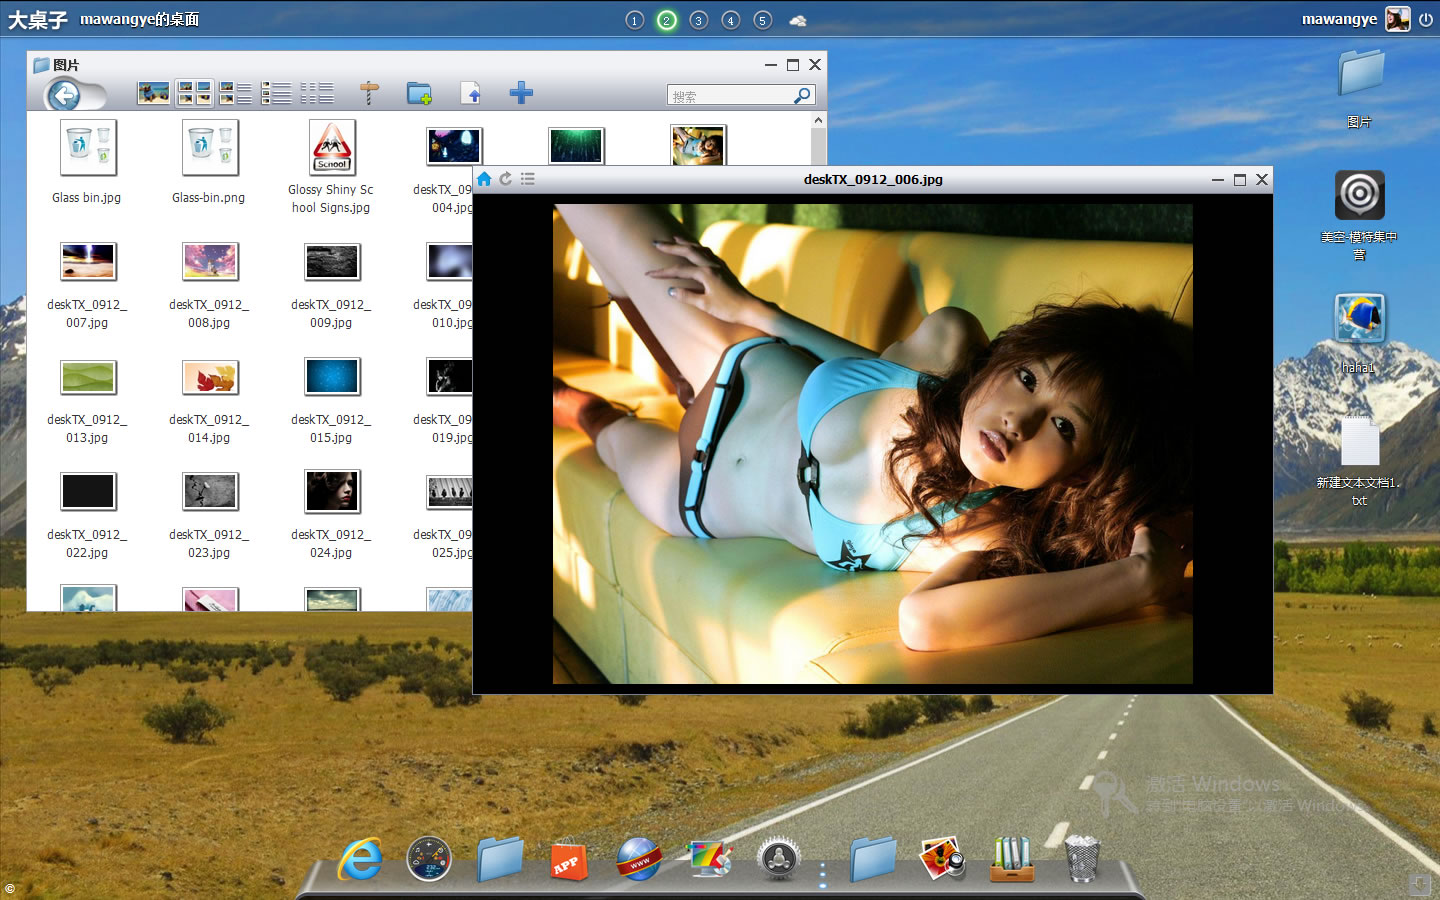
Task: Select deskTX_0912_007.jpg thumbnail
Action: pos(88,261)
